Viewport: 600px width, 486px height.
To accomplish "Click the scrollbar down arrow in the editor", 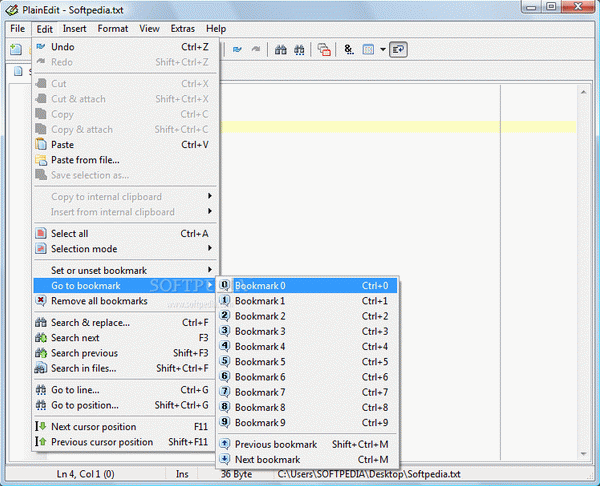I will (584, 454).
